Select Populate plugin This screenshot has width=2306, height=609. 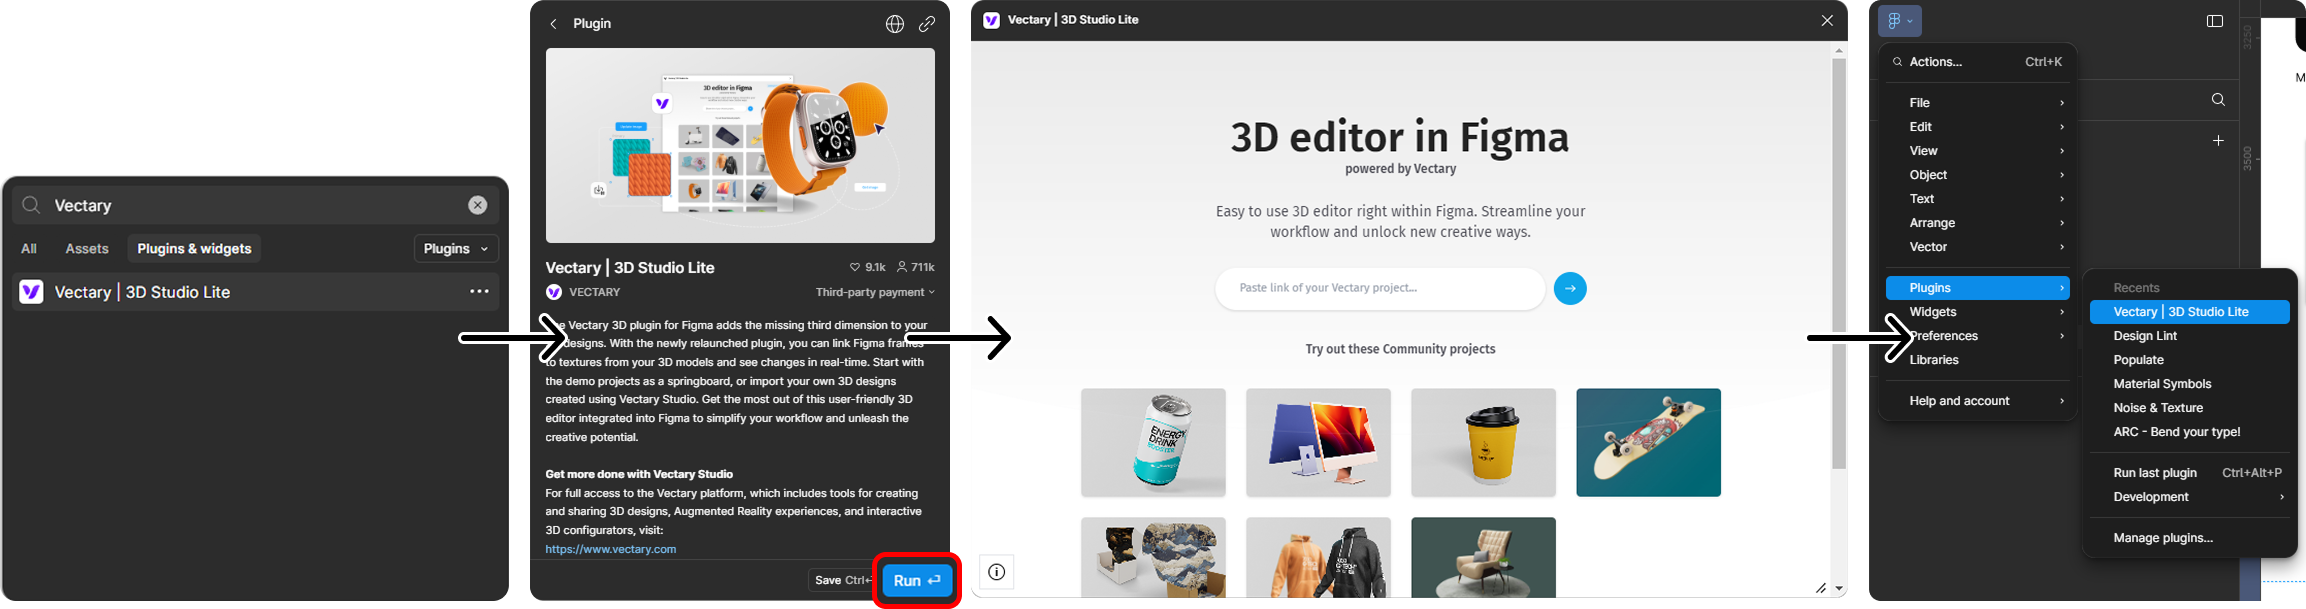[2190, 360]
